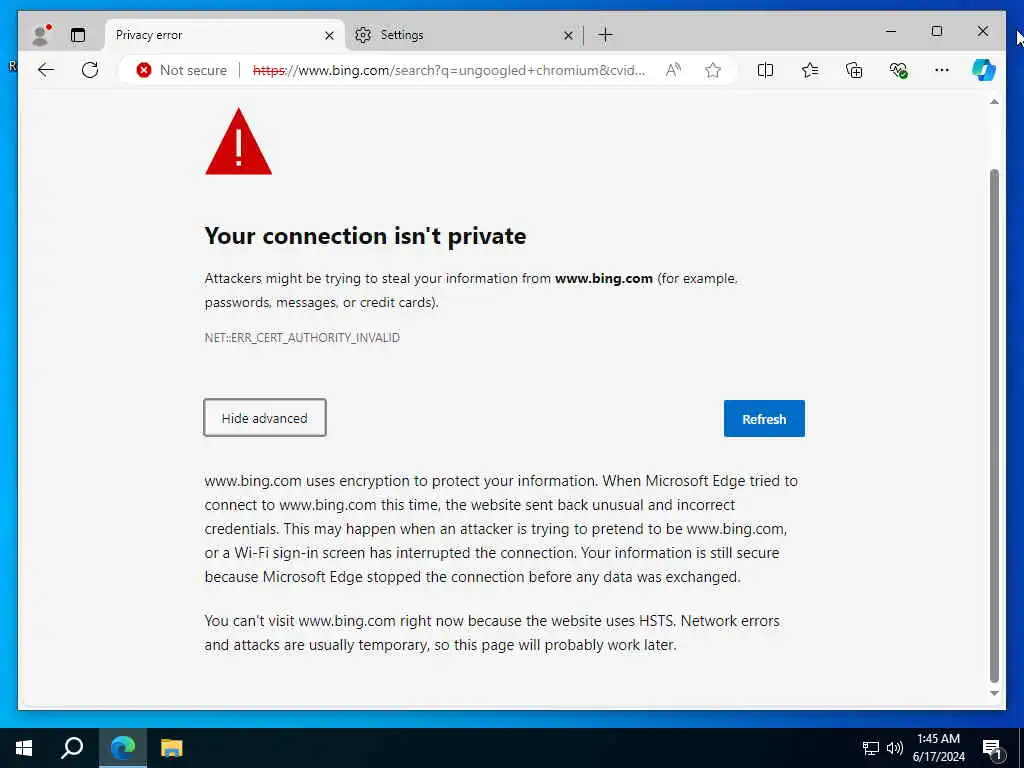Close the Settings tab
Screen dimensions: 1024x768
[568, 35]
